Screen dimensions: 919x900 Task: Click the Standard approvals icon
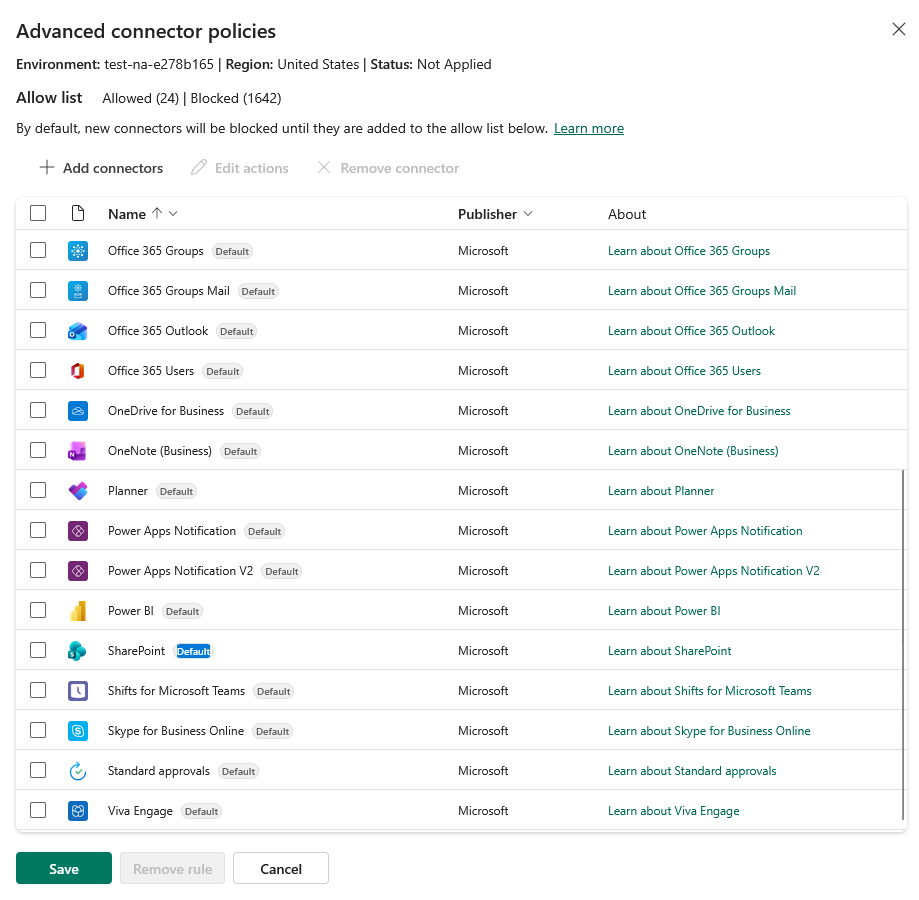78,771
